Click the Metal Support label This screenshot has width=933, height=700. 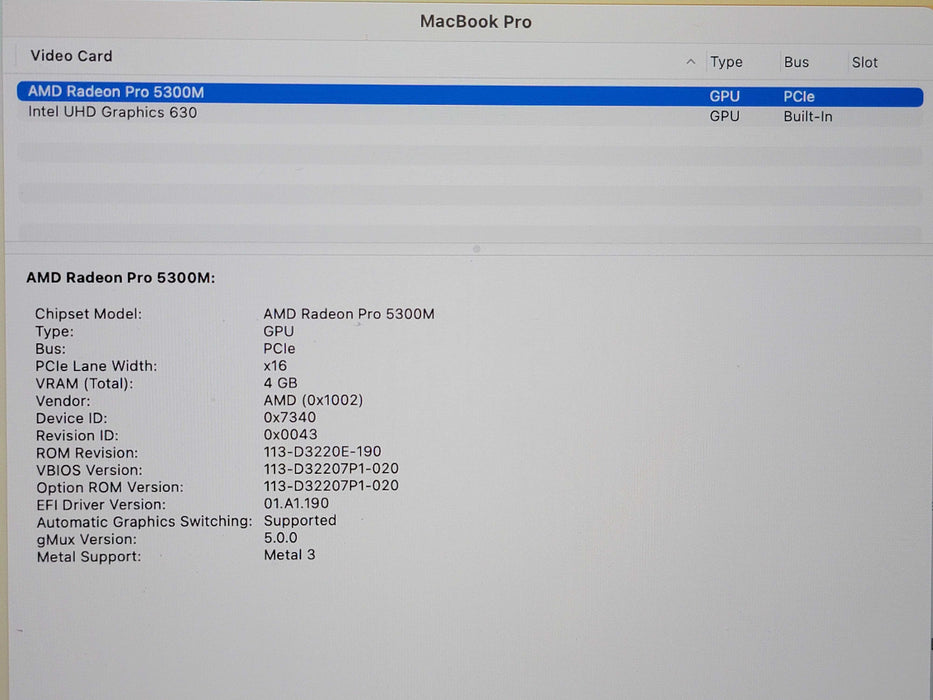89,557
